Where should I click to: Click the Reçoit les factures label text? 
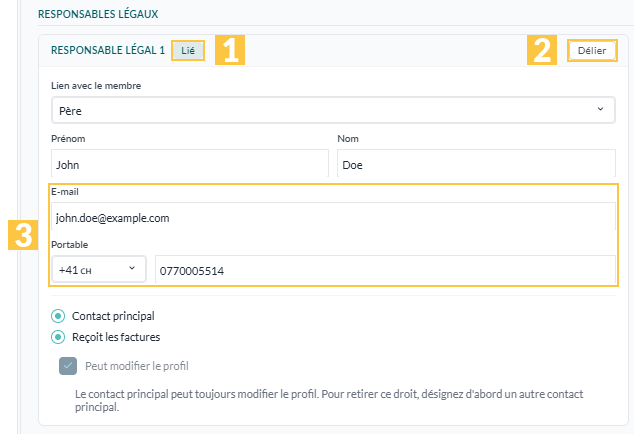pyautogui.click(x=116, y=337)
